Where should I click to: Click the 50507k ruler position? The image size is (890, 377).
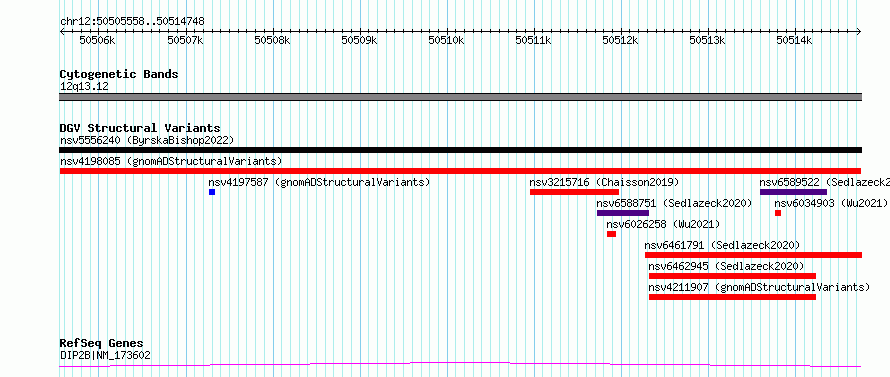click(186, 41)
